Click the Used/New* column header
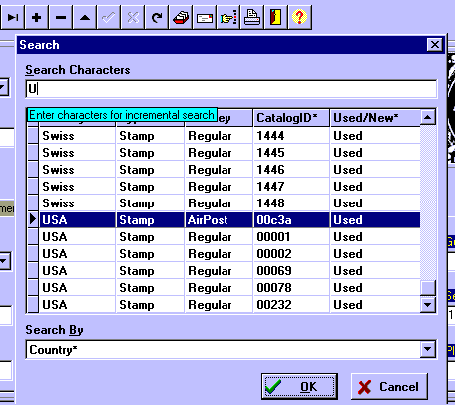 [x=375, y=118]
